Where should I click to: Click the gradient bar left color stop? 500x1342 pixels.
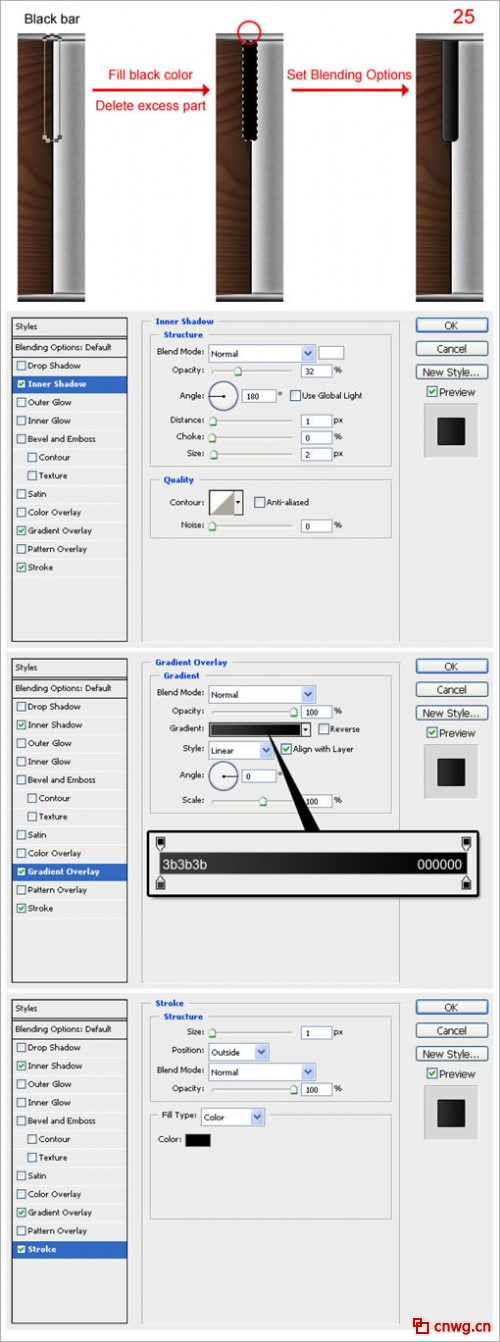162,883
